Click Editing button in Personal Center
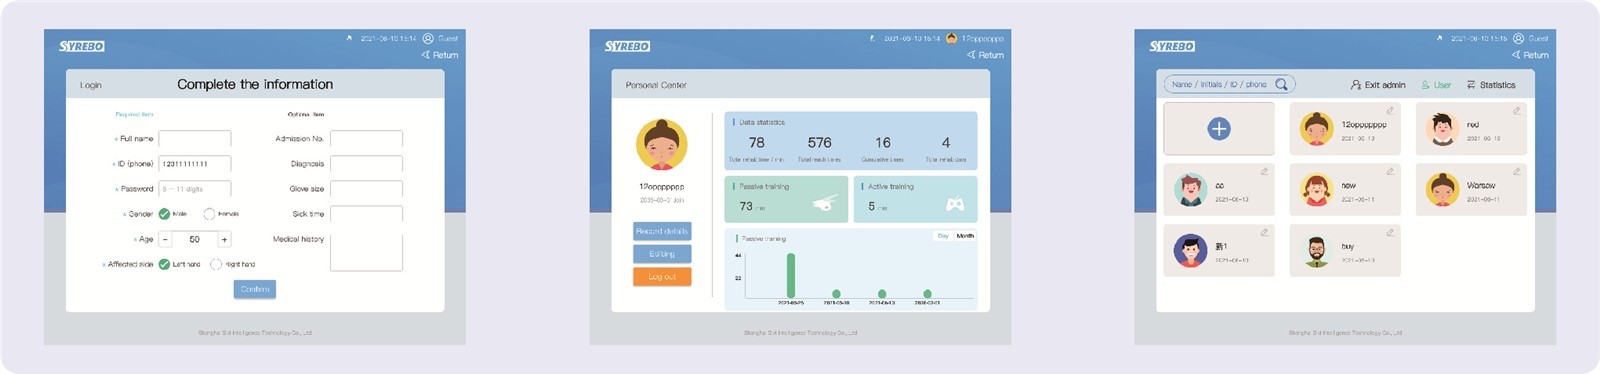Viewport: 1600px width, 374px height. (x=662, y=254)
